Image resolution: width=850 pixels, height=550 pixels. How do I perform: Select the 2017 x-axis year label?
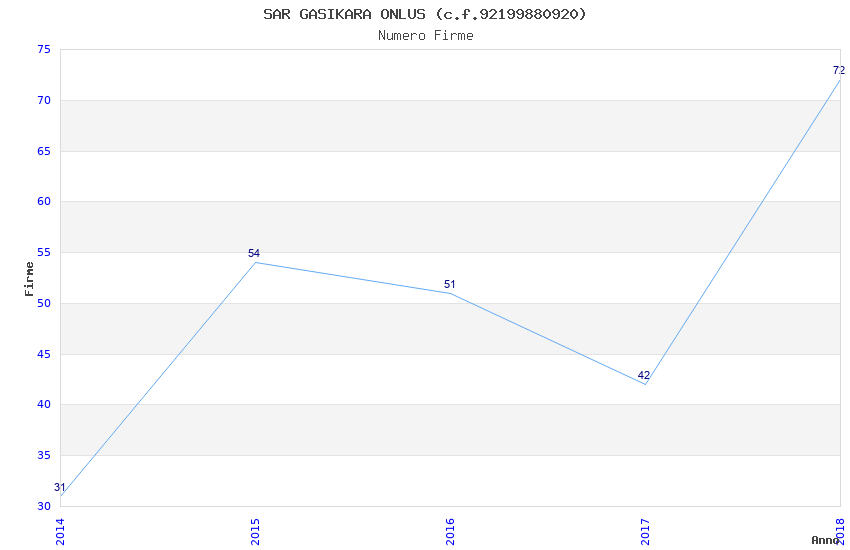[645, 532]
